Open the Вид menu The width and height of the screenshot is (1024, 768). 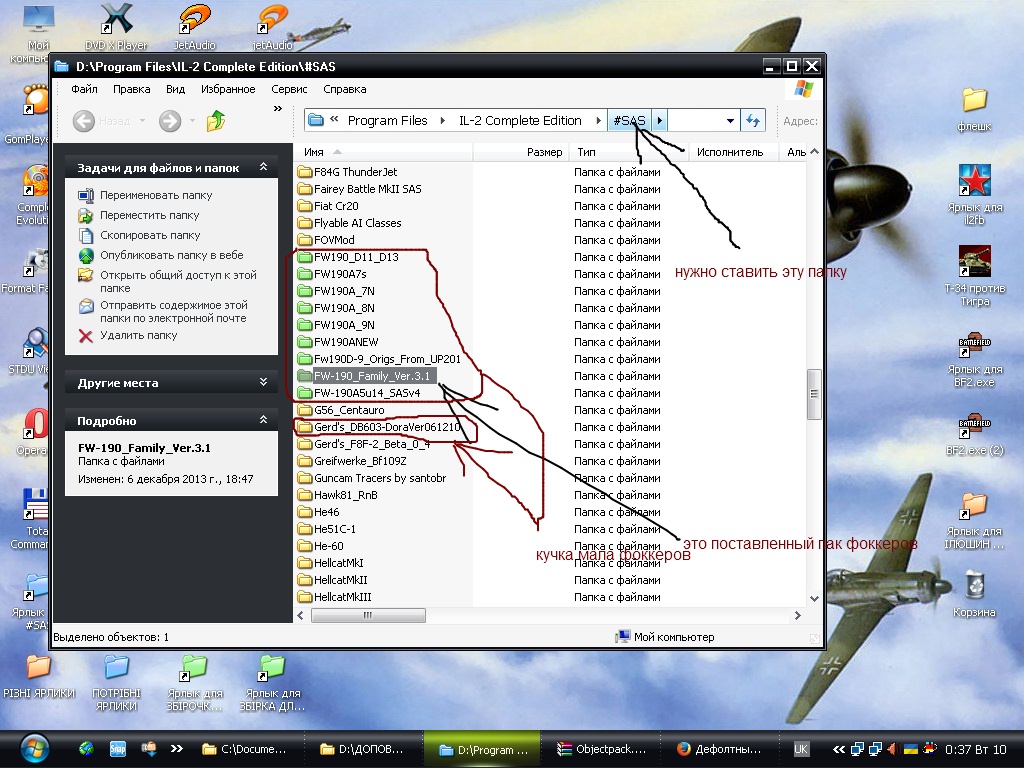coord(175,89)
